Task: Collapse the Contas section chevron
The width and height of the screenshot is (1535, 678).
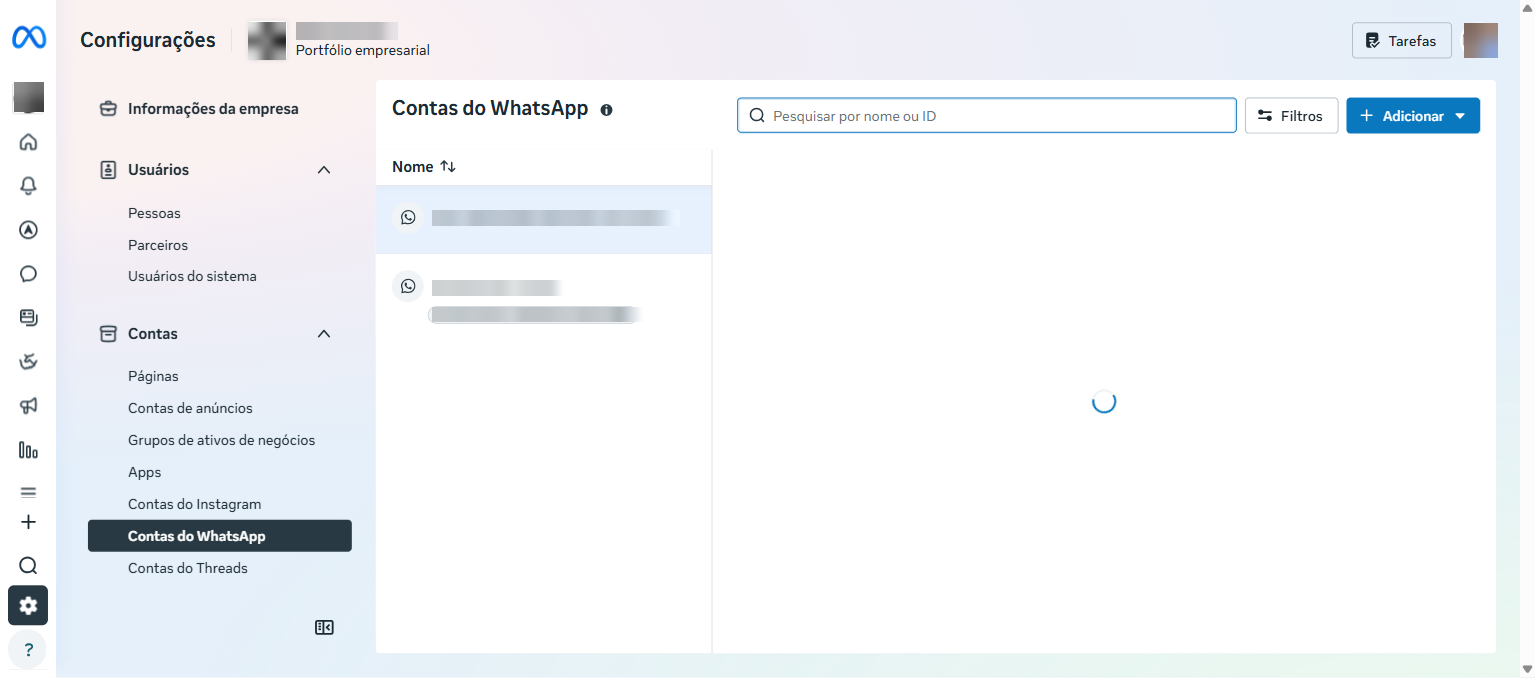Action: 324,334
